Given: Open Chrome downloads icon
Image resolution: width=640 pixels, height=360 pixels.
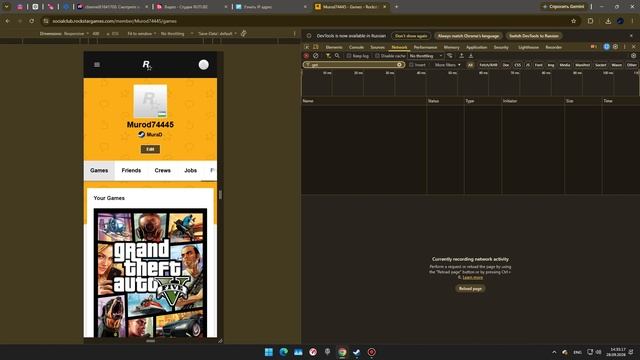Looking at the screenshot, I should tap(608, 21).
